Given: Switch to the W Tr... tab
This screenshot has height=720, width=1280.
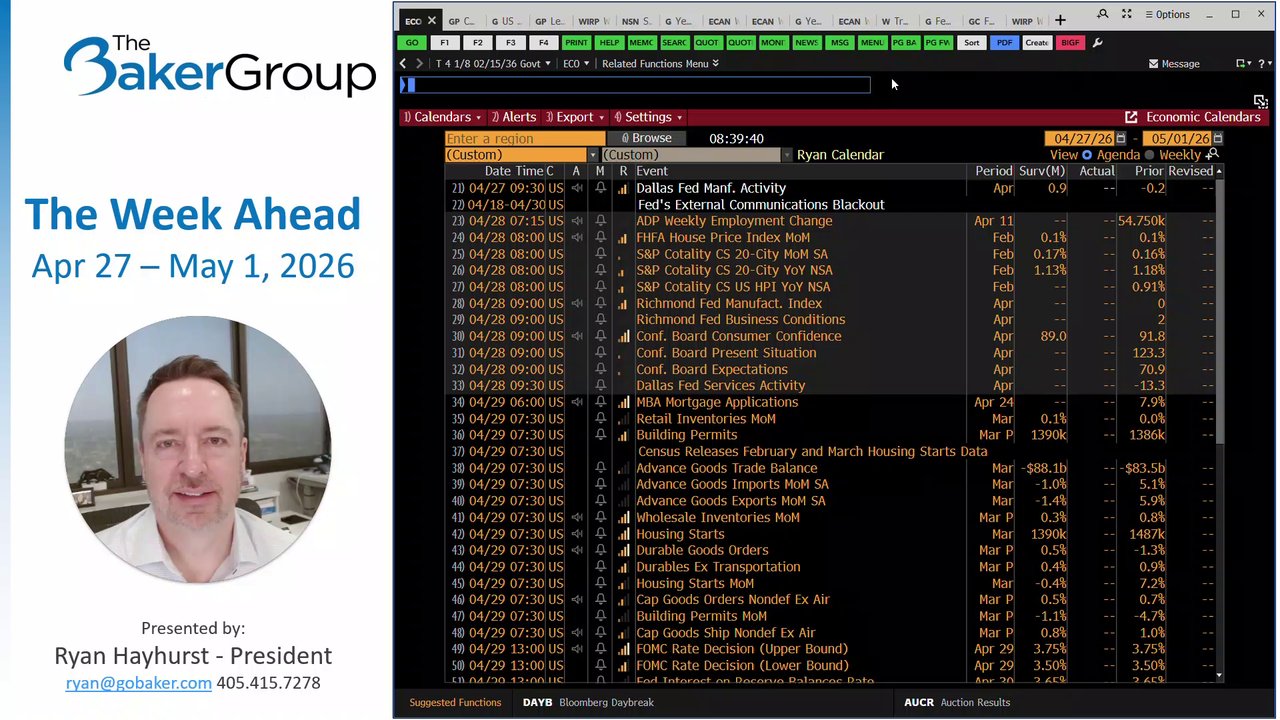Looking at the screenshot, I should tap(895, 20).
